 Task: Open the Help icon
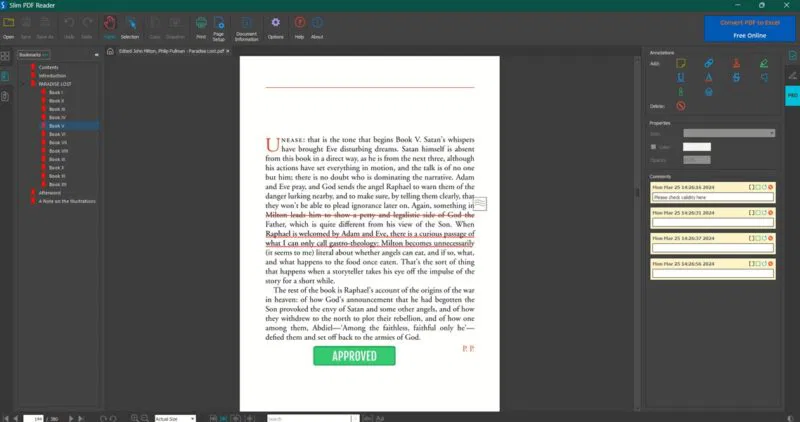pos(299,27)
